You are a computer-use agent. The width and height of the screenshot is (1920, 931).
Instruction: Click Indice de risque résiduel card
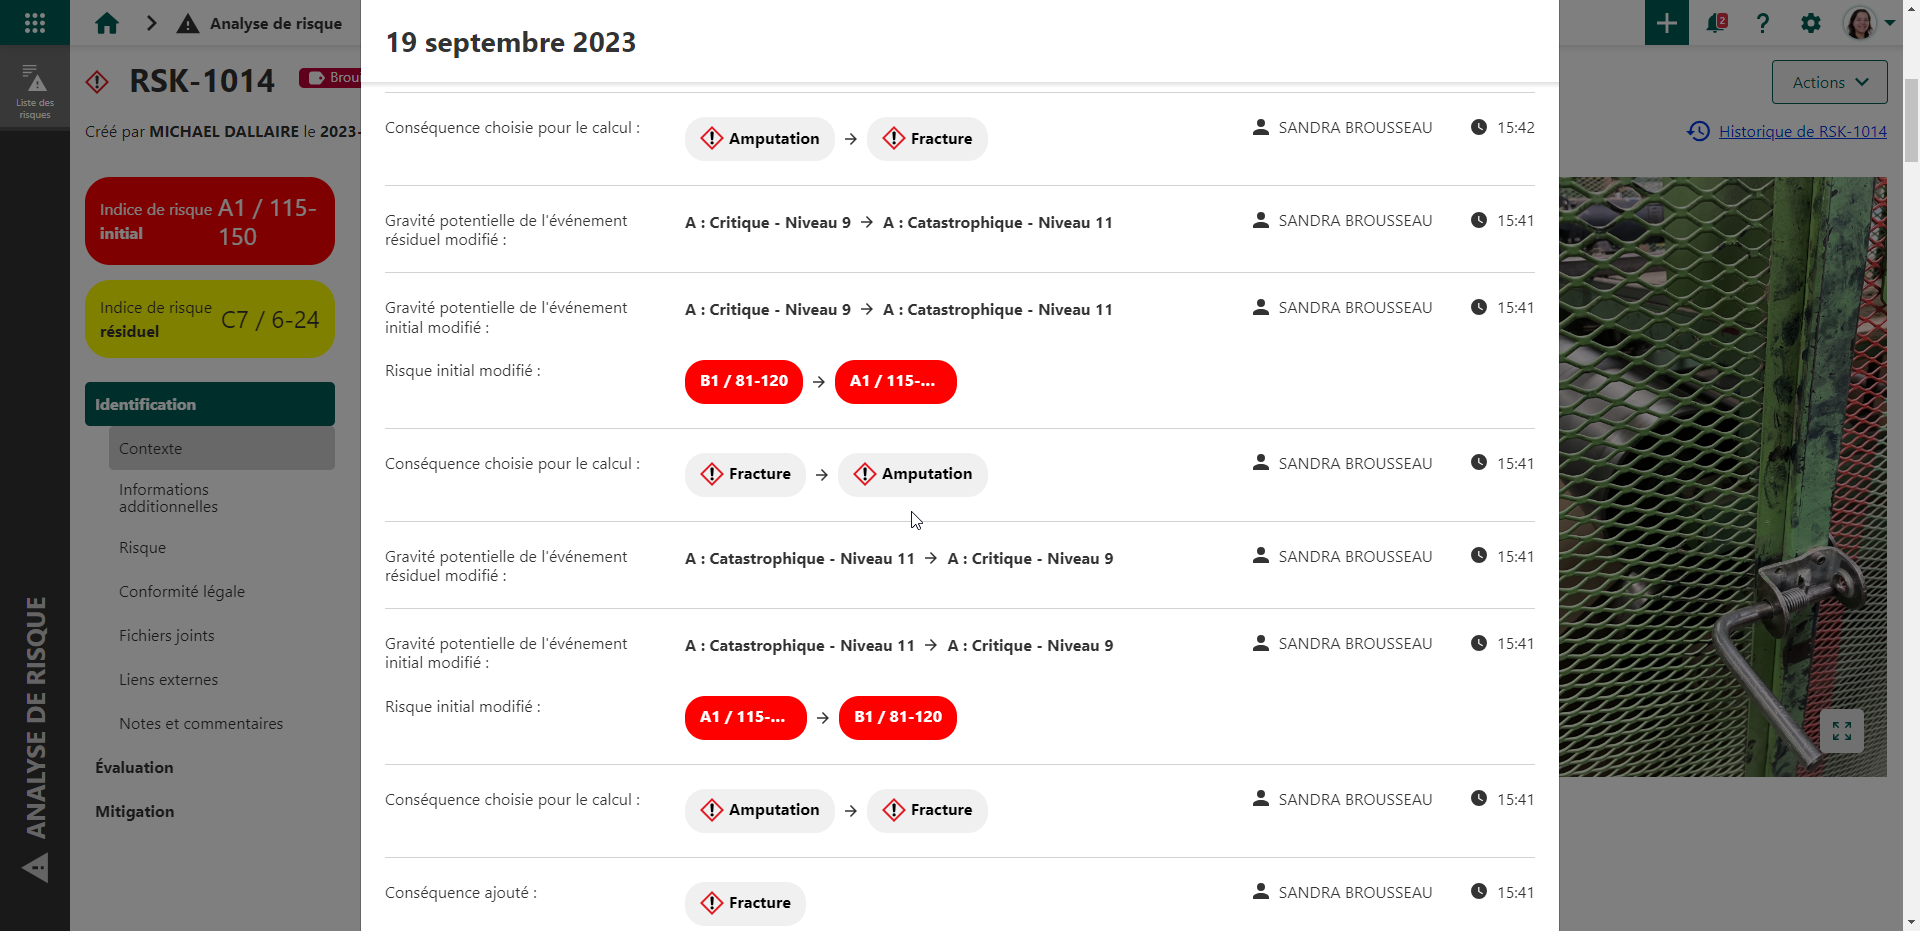point(210,319)
